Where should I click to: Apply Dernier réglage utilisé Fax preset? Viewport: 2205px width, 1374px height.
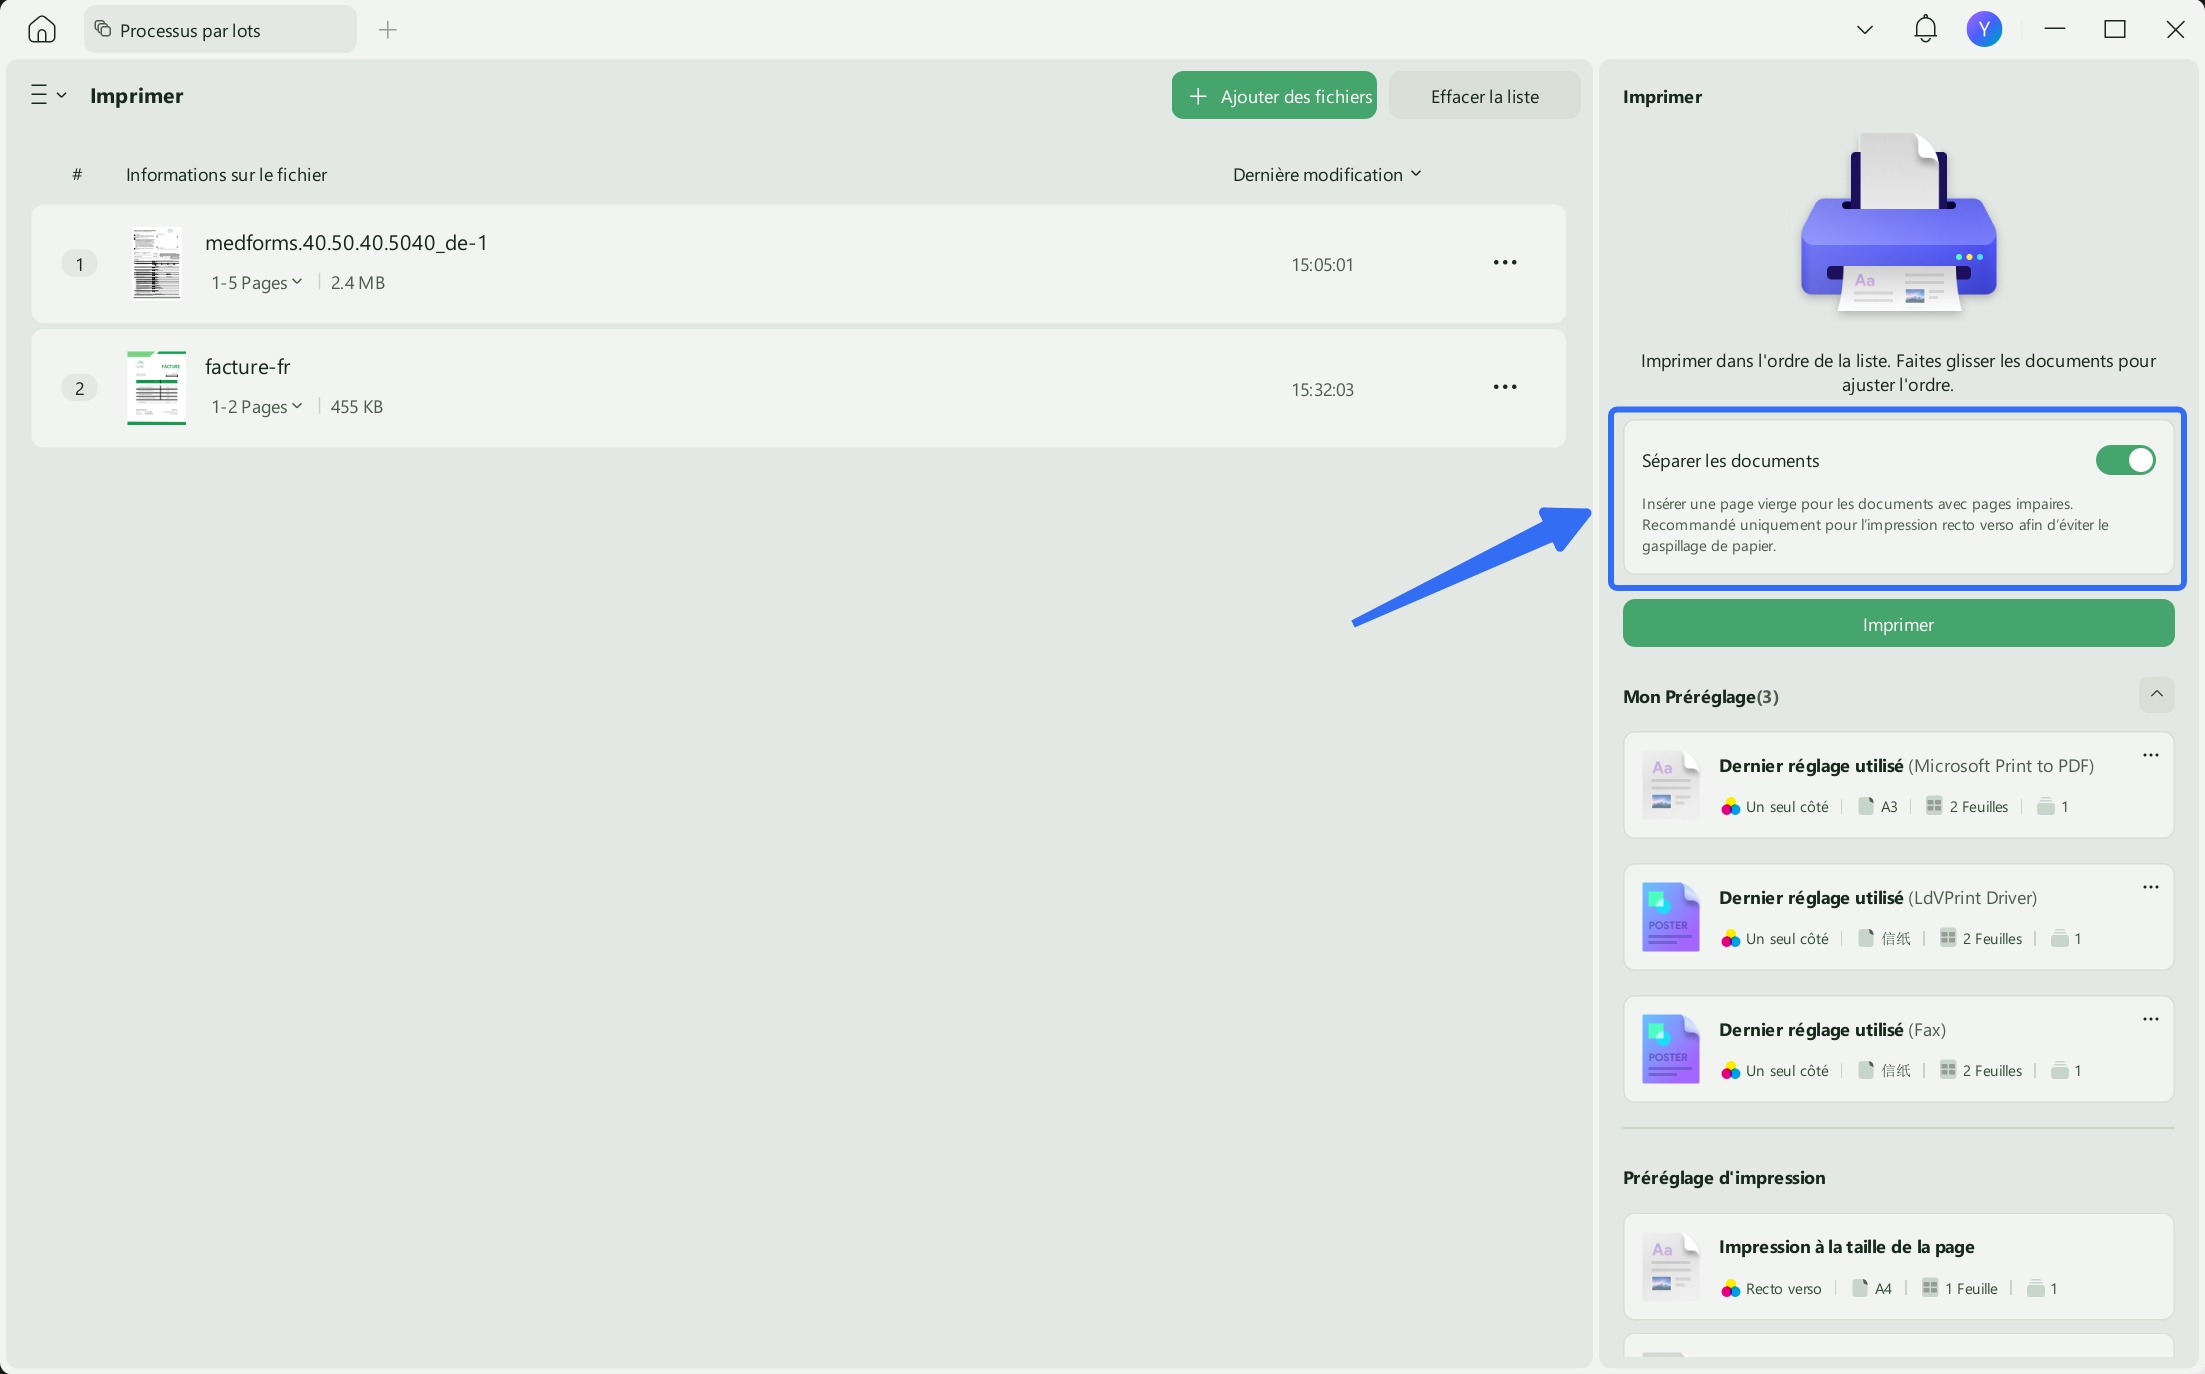pyautogui.click(x=1898, y=1049)
